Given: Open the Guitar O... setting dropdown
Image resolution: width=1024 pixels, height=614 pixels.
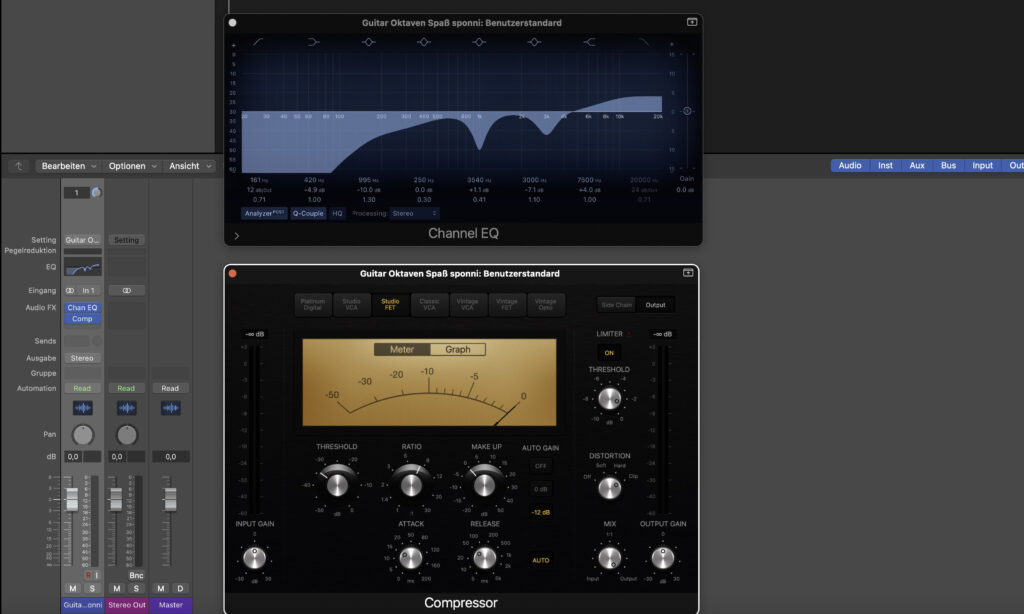Looking at the screenshot, I should tap(82, 240).
